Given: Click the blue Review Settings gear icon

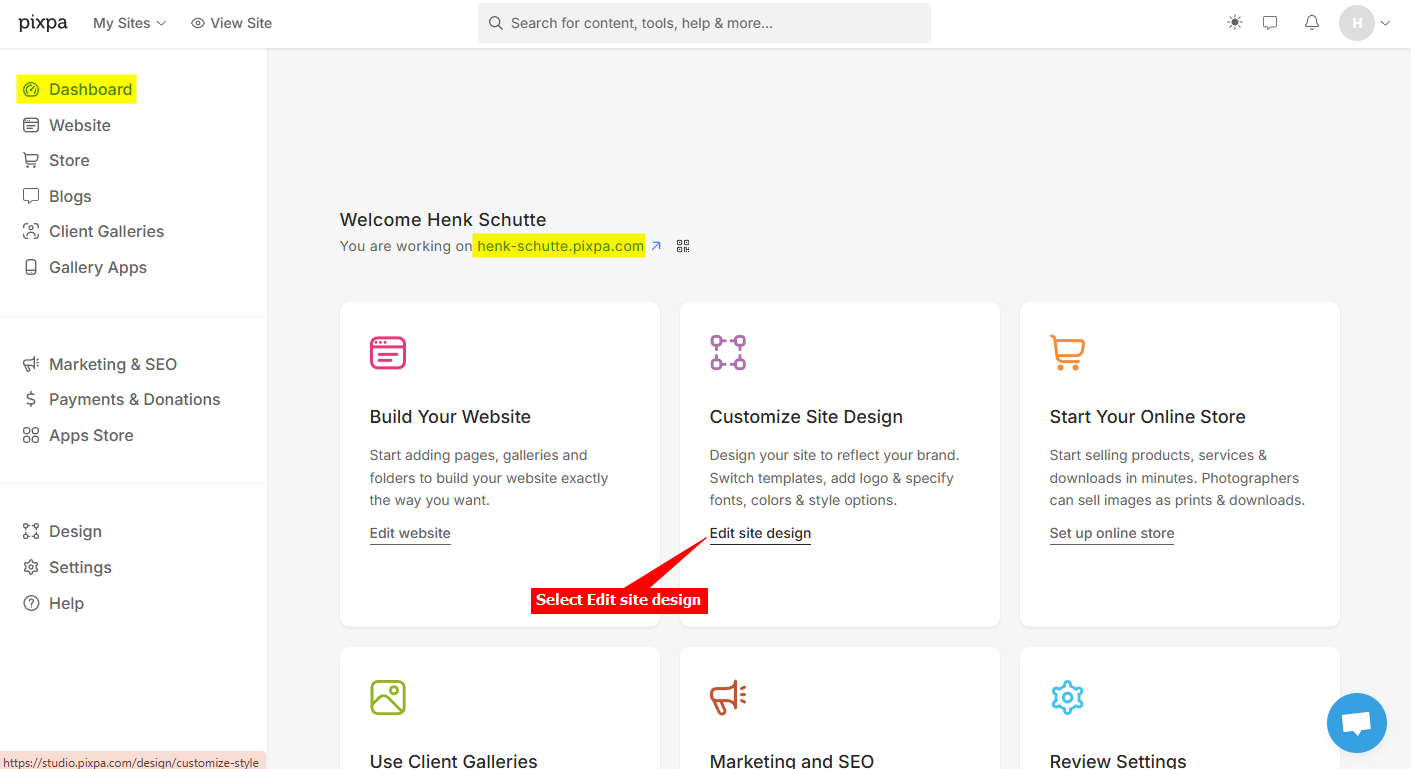Looking at the screenshot, I should 1067,697.
